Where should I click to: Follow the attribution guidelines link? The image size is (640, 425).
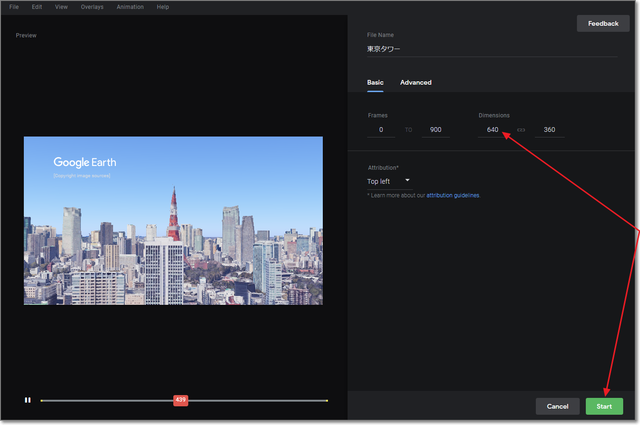tap(453, 196)
